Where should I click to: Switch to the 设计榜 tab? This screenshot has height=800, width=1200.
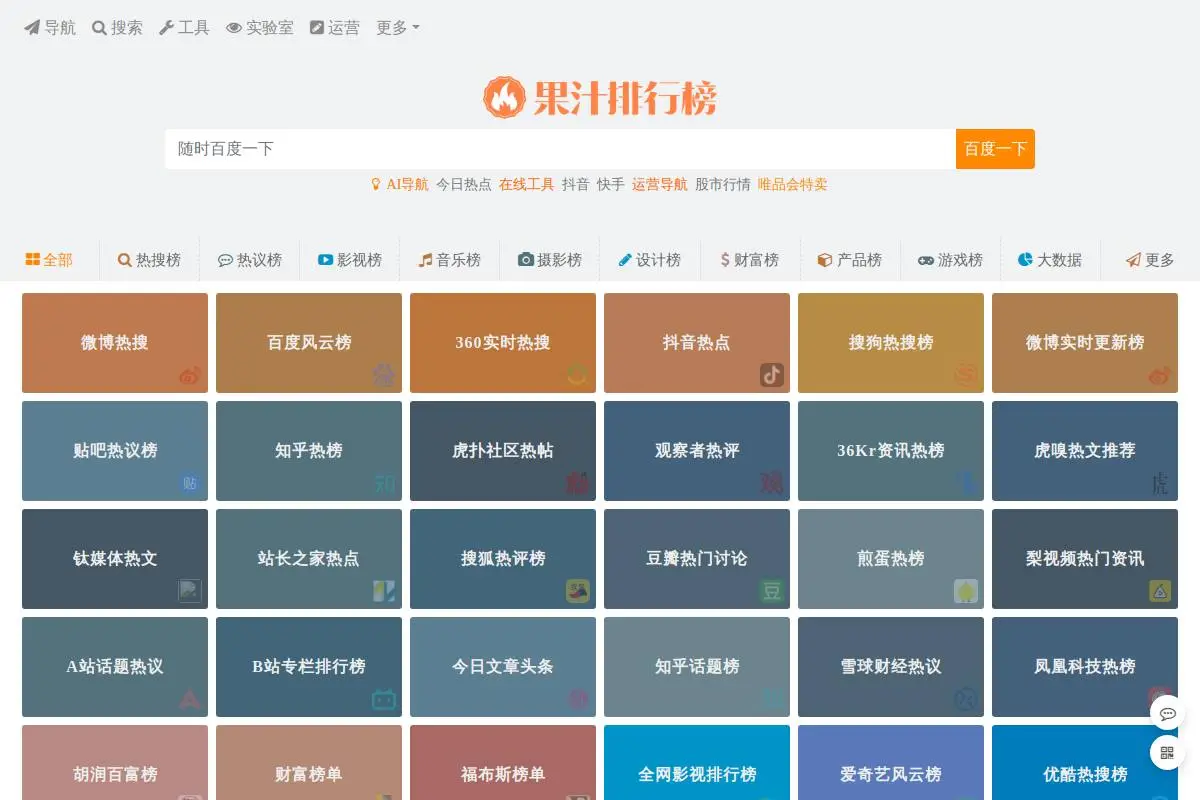point(650,260)
